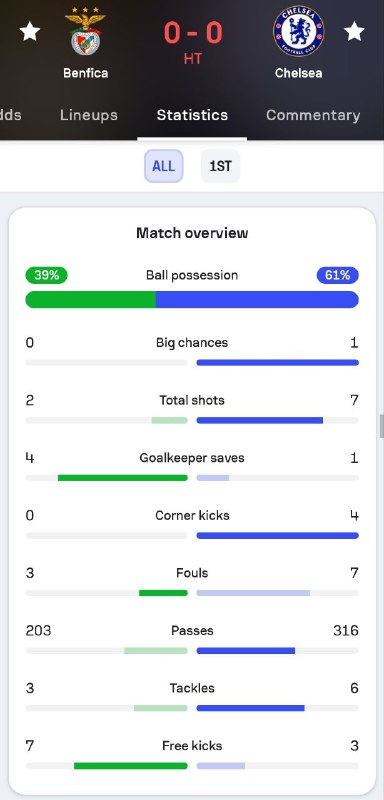Open the partially hidden Odds tab
This screenshot has height=800, width=384.
10,115
